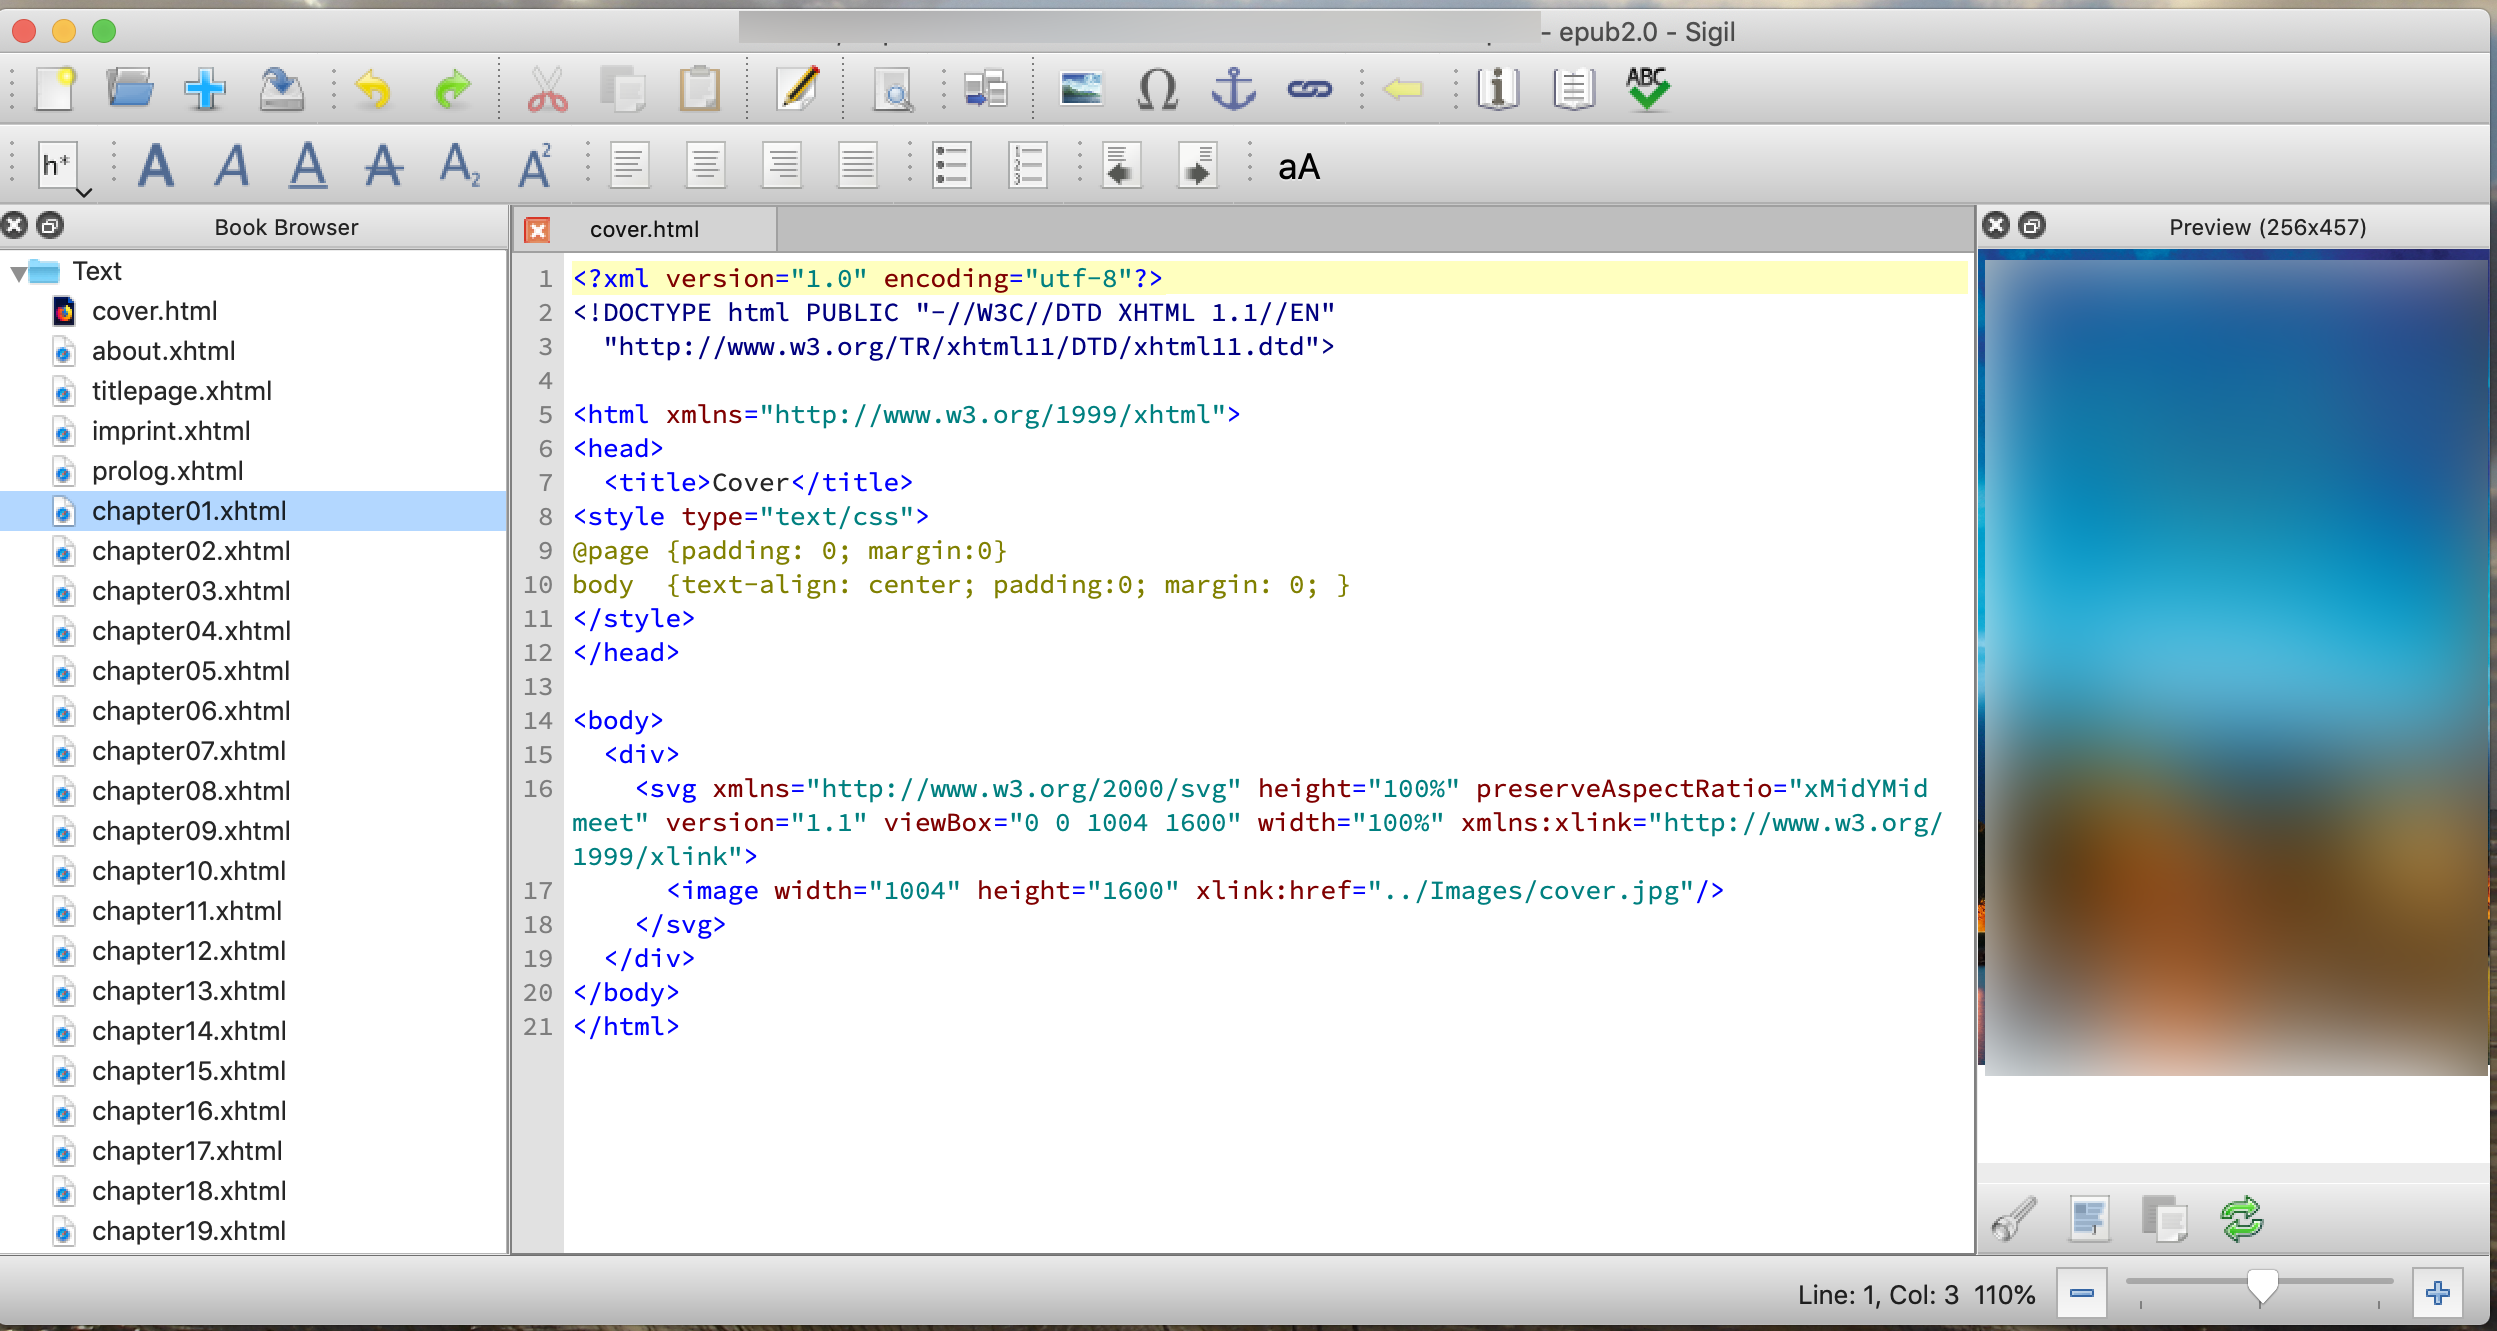
Task: Toggle strikethrough text formatting
Action: click(383, 166)
